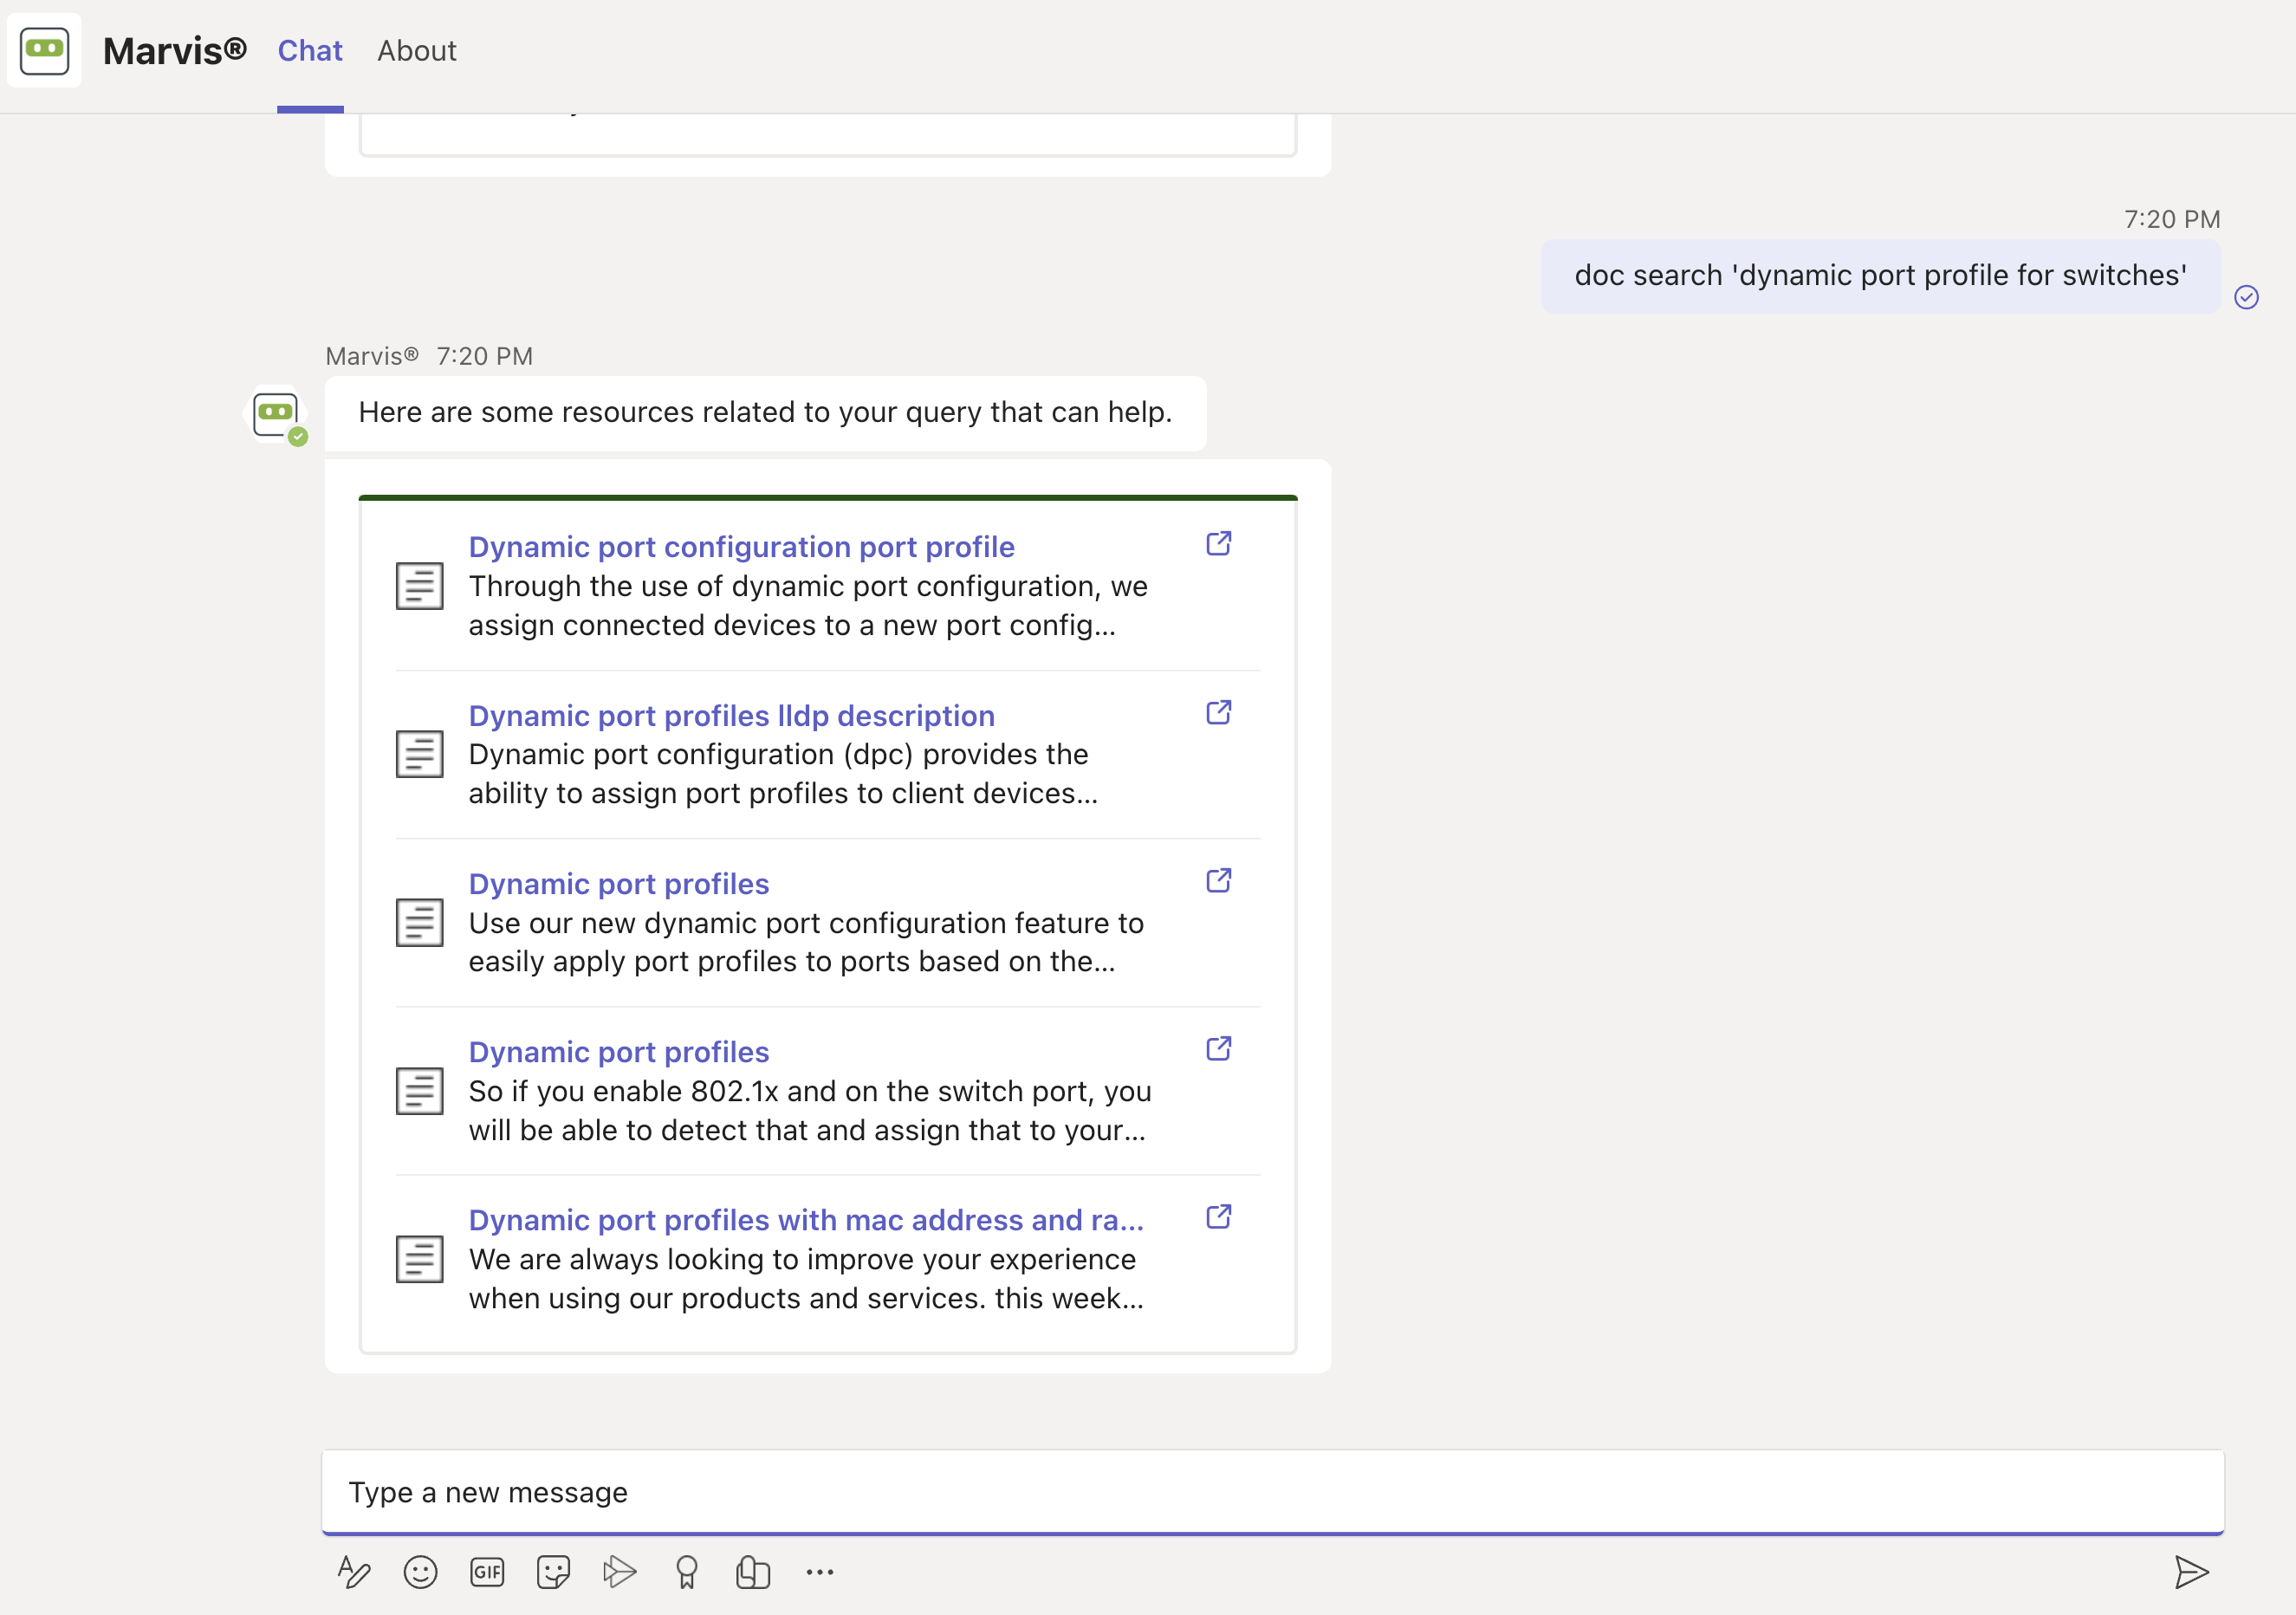Open the emoji picker

click(420, 1572)
